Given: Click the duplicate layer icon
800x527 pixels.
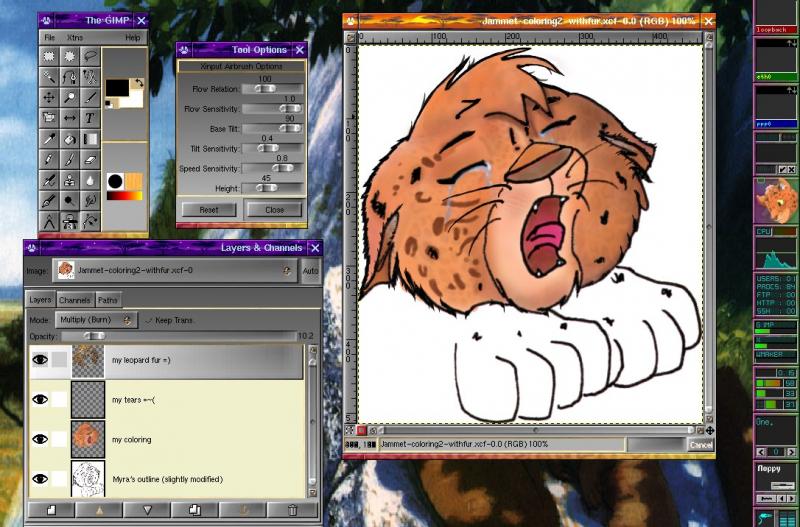Looking at the screenshot, I should tap(196, 510).
